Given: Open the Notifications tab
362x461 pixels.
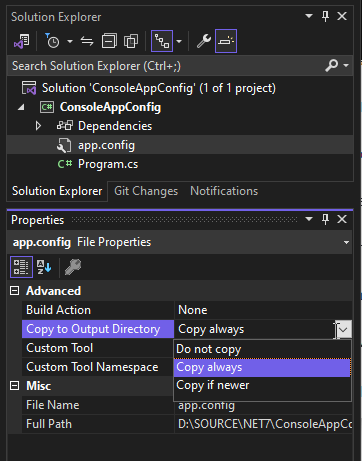Looking at the screenshot, I should point(224,191).
